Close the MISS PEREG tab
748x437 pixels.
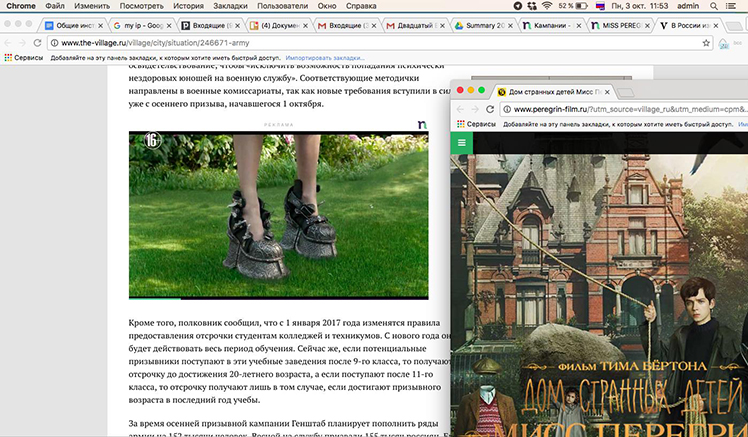click(647, 26)
